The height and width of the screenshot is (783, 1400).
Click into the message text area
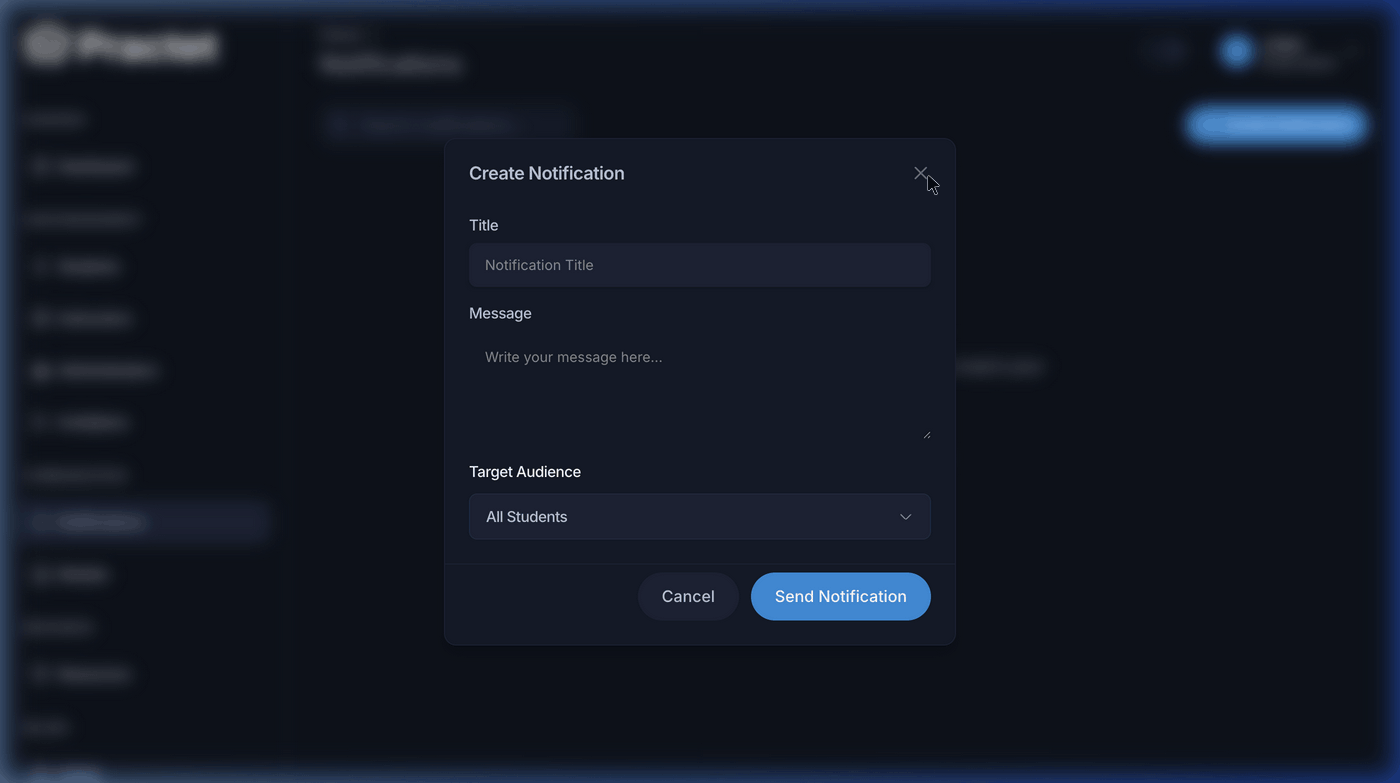(x=699, y=385)
